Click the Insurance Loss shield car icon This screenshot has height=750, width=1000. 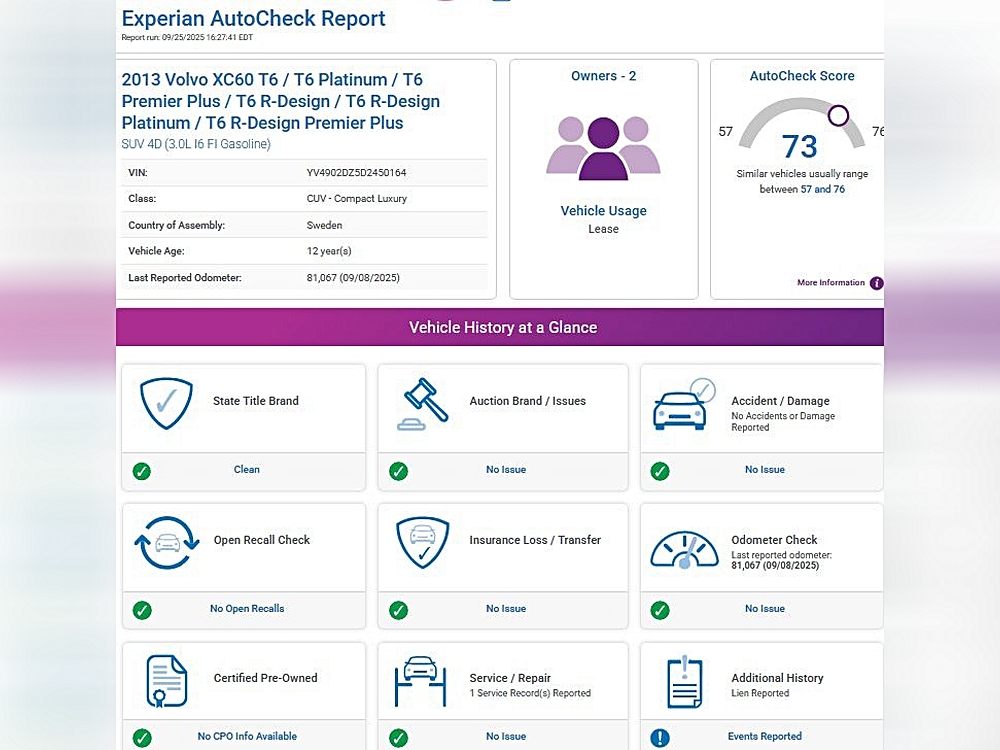tap(421, 542)
